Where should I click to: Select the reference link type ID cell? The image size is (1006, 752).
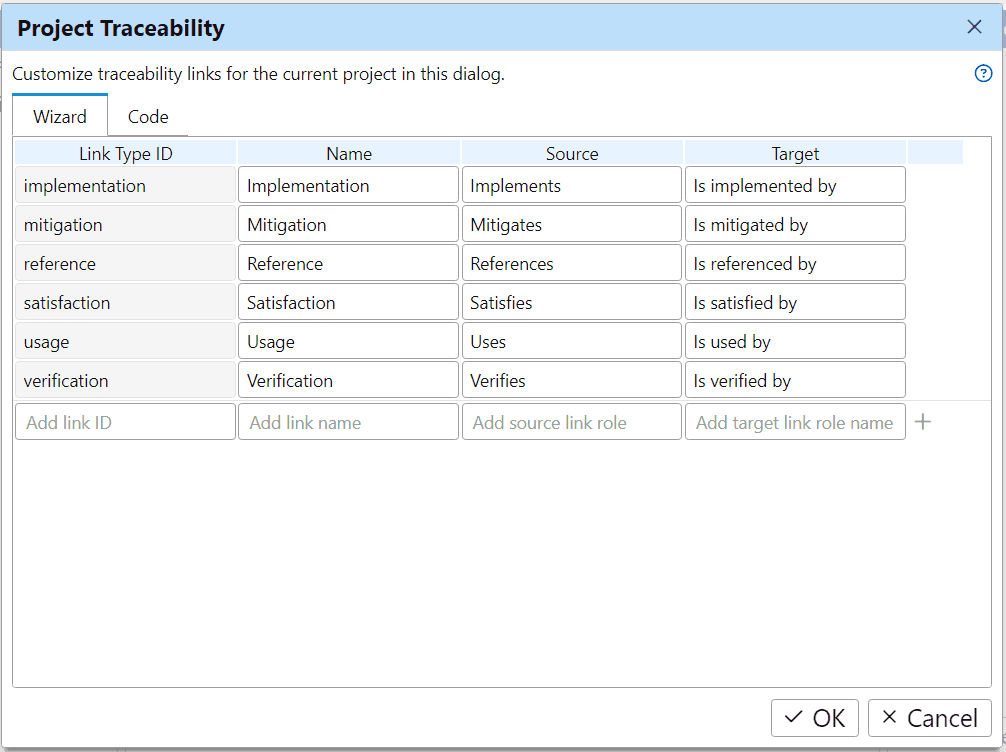(125, 263)
